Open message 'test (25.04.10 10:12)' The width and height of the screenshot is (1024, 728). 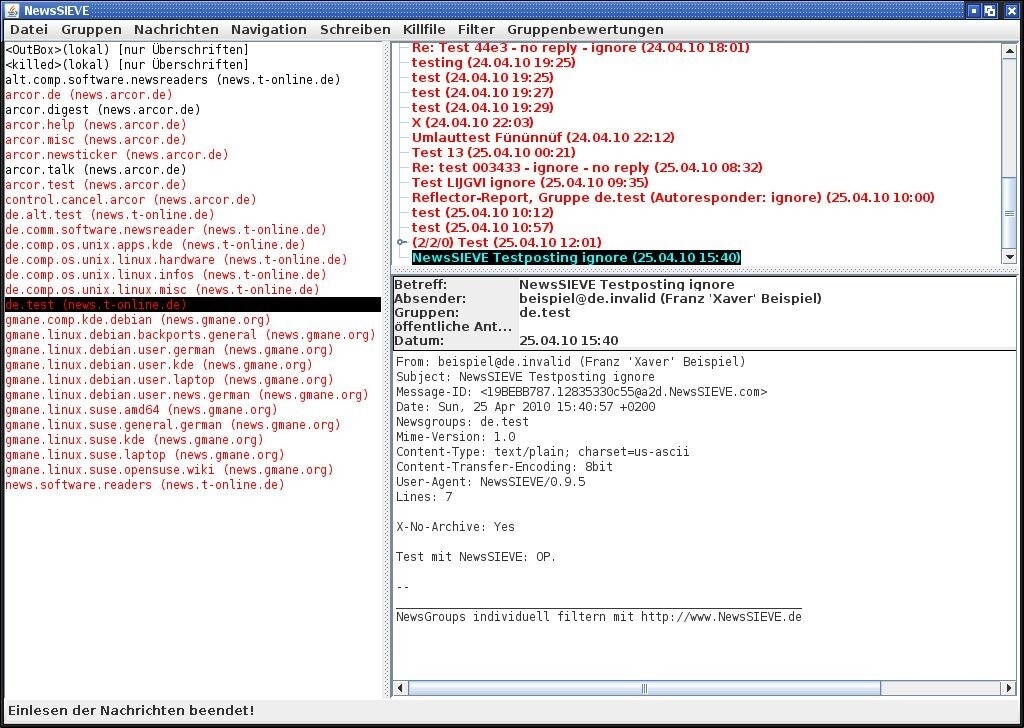tap(483, 213)
